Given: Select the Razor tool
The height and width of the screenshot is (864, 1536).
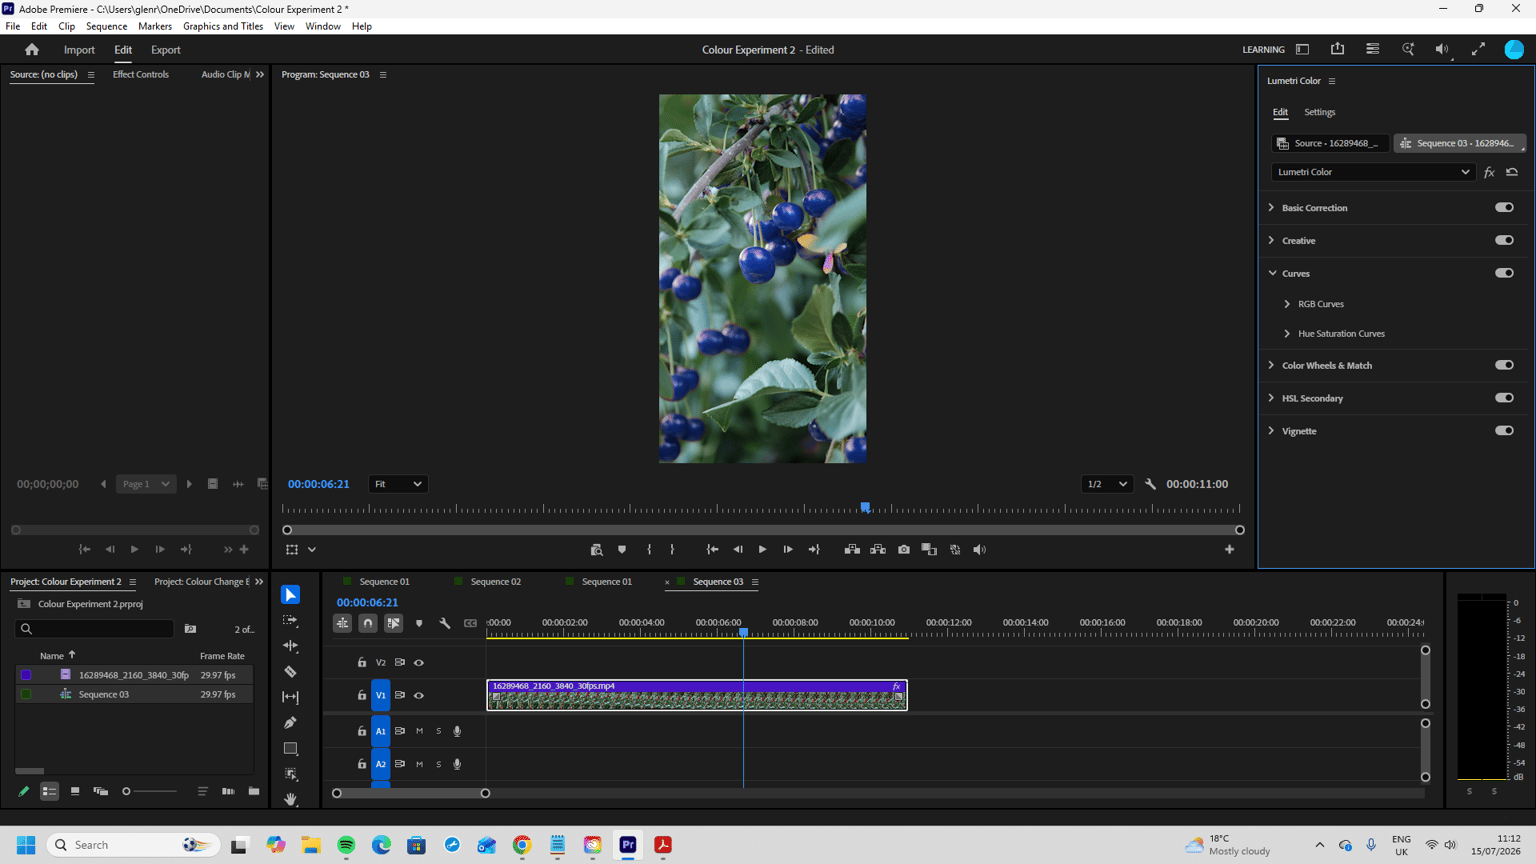Looking at the screenshot, I should [290, 672].
